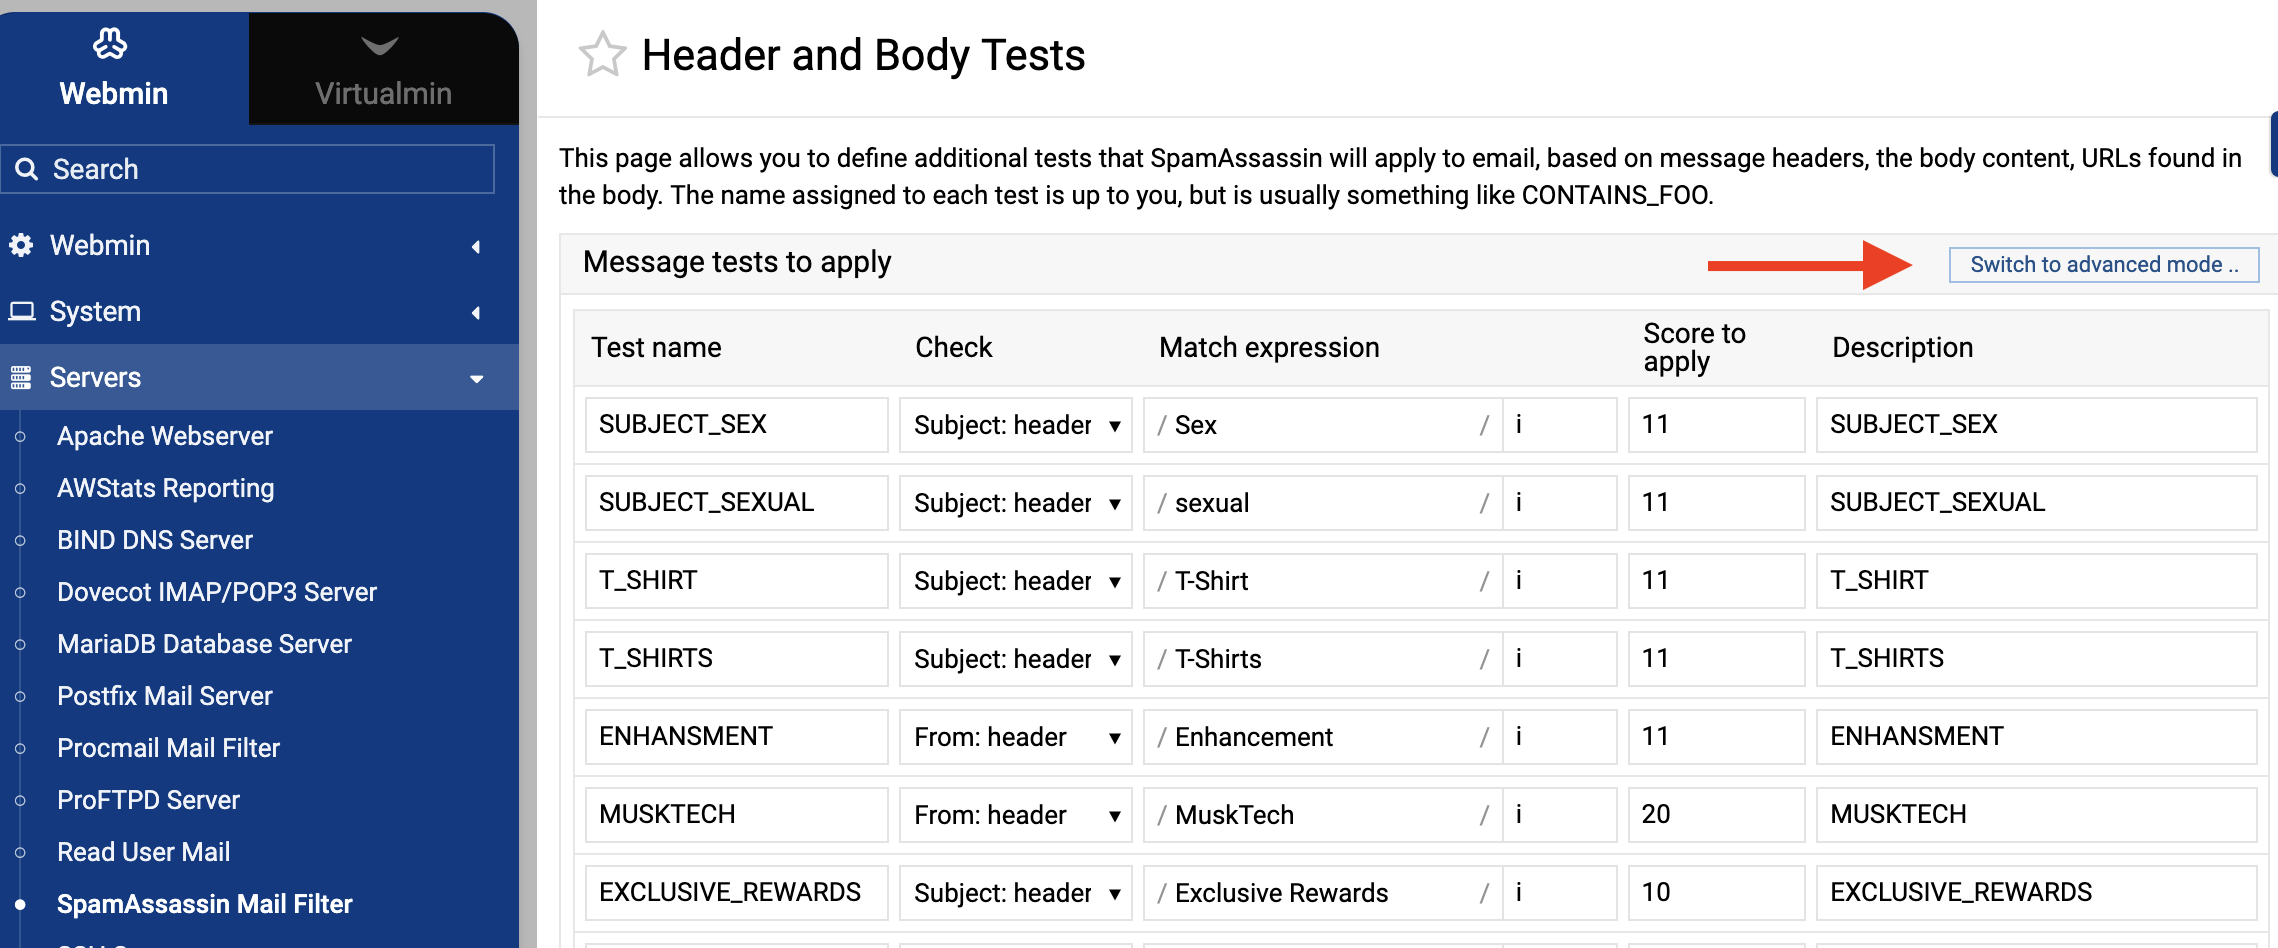Open BIND DNS Server link
Image resolution: width=2278 pixels, height=948 pixels.
click(x=155, y=540)
